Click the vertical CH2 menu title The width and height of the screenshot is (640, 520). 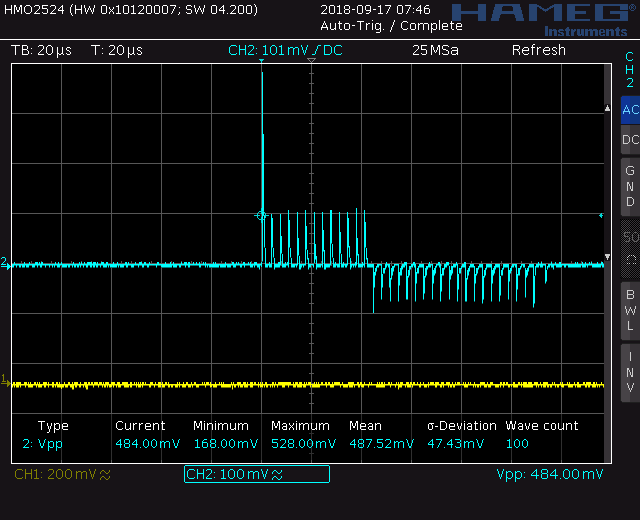coord(630,70)
